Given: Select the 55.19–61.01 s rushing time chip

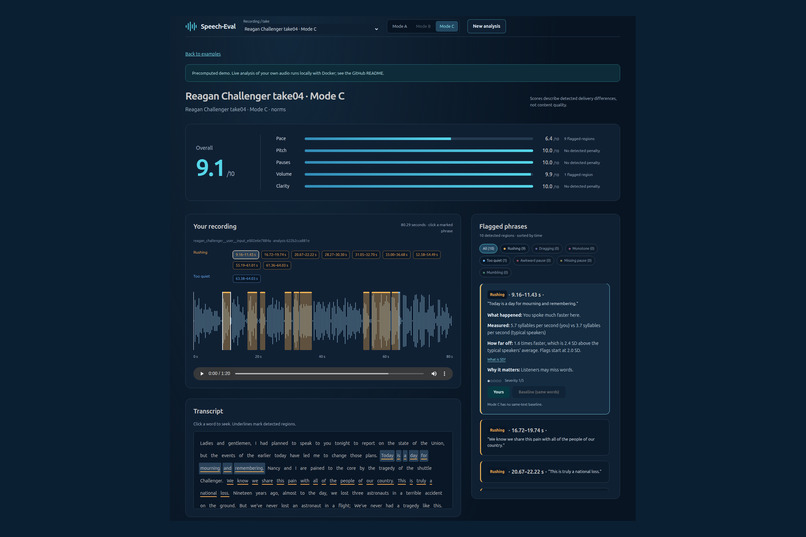Looking at the screenshot, I should point(247,265).
